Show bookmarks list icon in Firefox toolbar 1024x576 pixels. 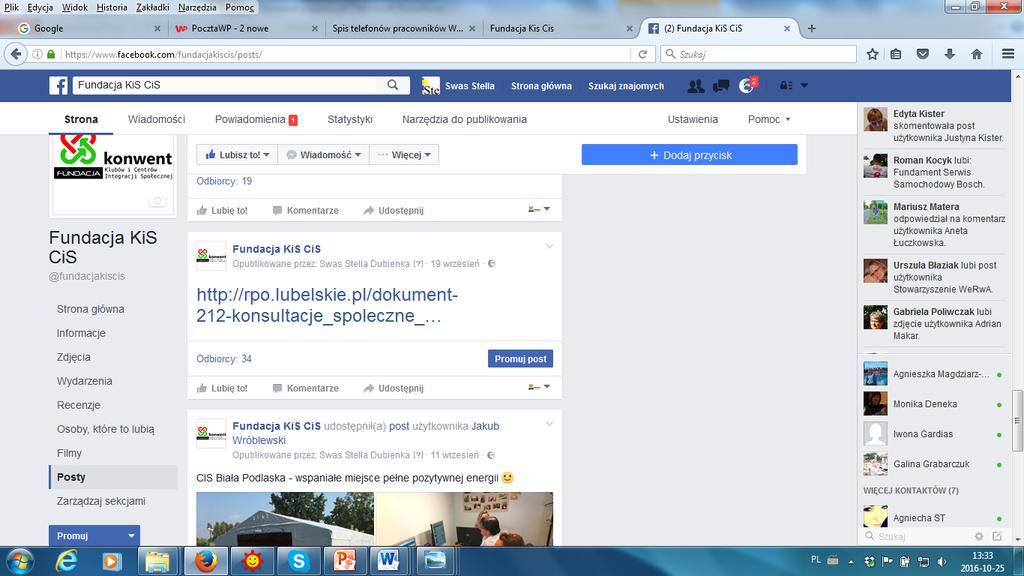click(896, 54)
